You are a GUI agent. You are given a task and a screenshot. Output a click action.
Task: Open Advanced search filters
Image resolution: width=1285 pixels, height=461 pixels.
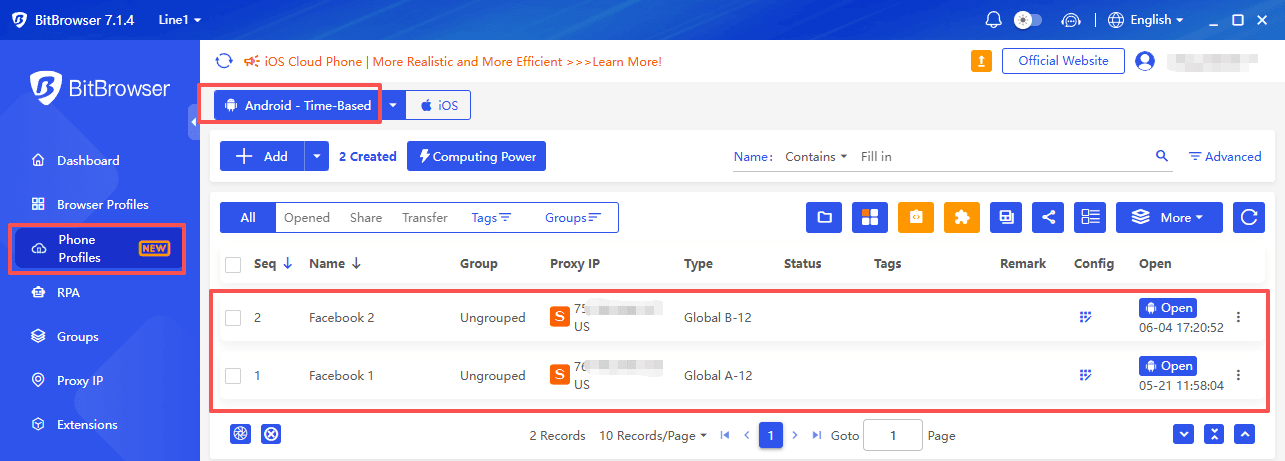1225,156
